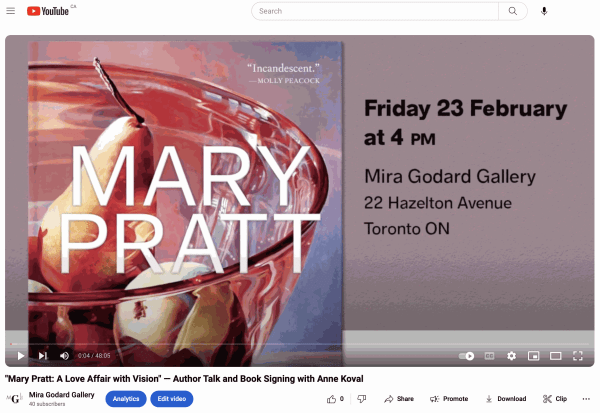Open more actions three-dot menu
Viewport: 600px width, 413px height.
click(x=586, y=399)
